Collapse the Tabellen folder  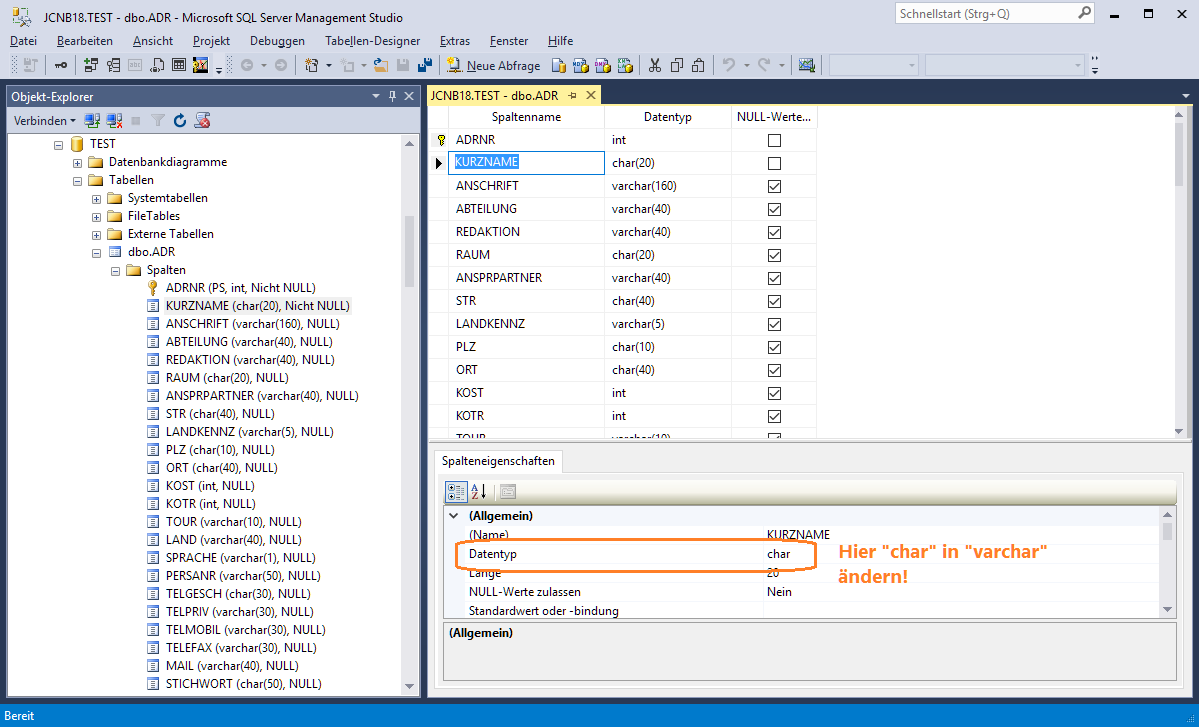pos(77,181)
